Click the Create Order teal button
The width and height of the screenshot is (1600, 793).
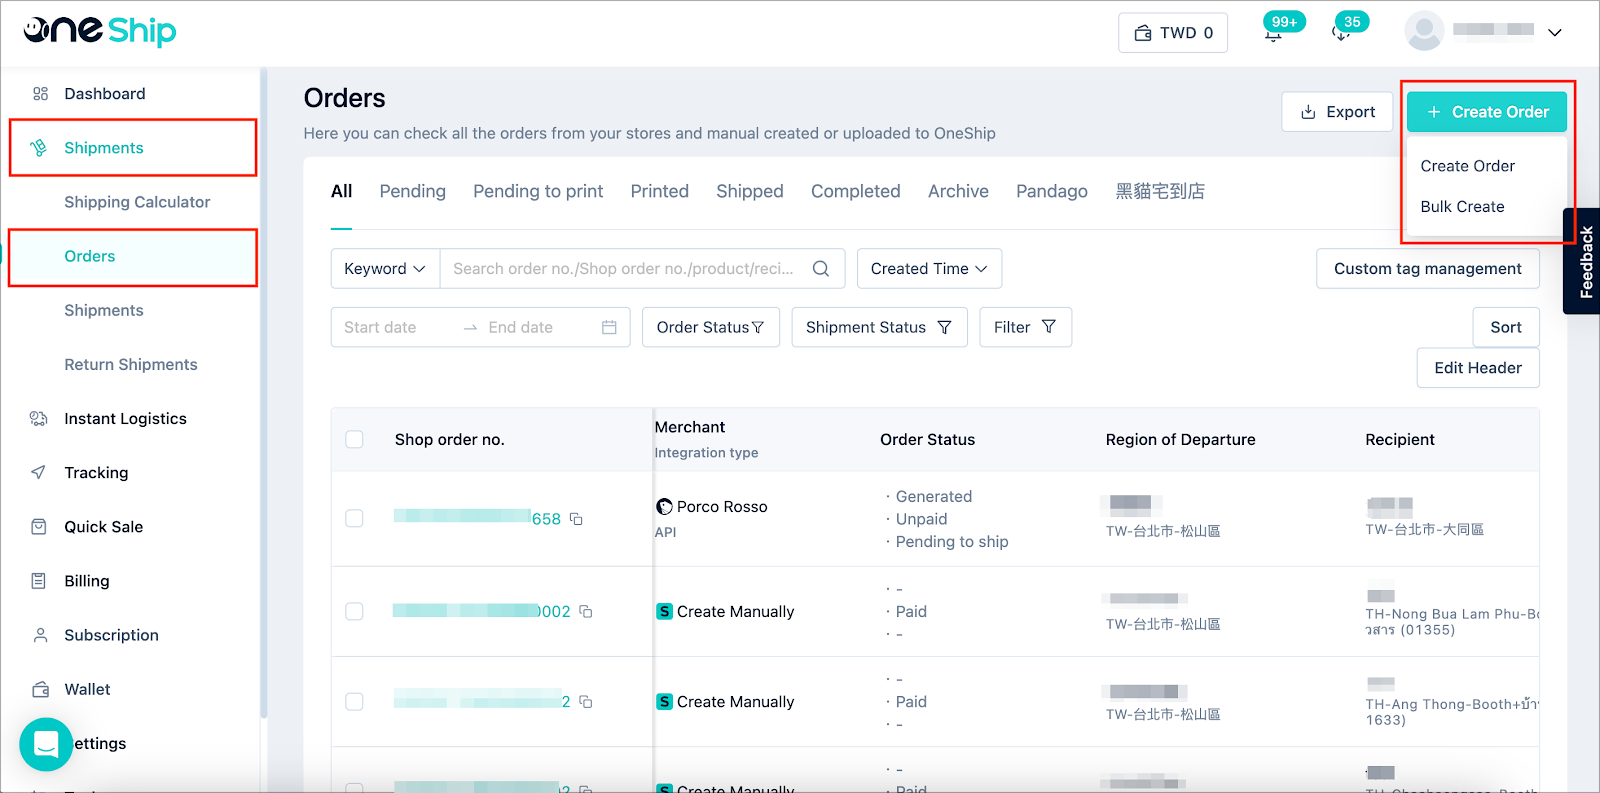[1487, 112]
